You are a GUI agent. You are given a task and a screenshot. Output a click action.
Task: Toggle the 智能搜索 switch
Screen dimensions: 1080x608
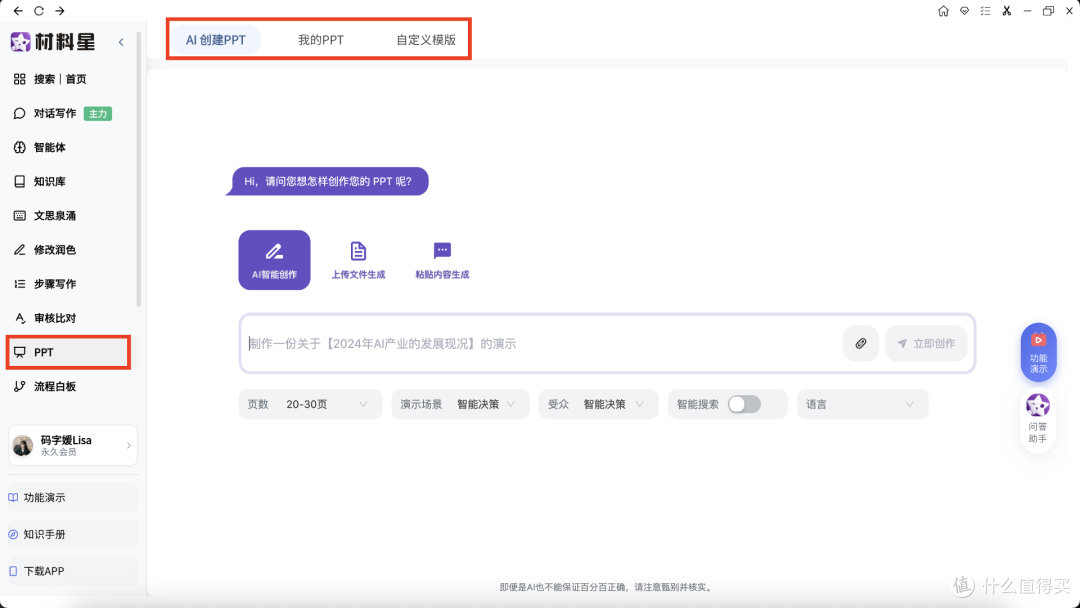(x=745, y=404)
